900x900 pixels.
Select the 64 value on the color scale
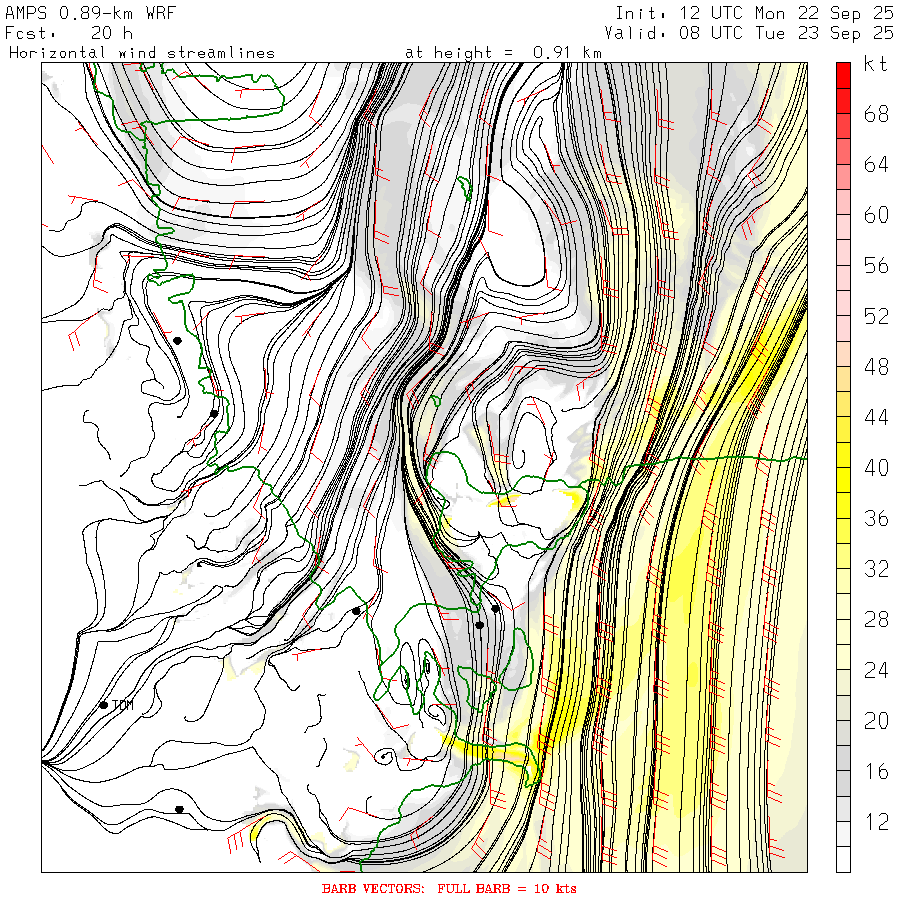(x=876, y=165)
